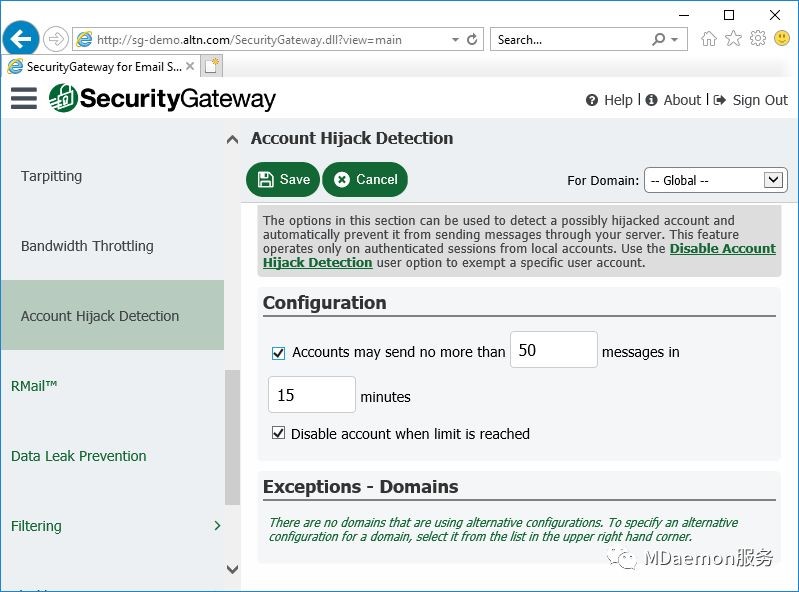Expand the Filtering menu chevron

click(218, 525)
